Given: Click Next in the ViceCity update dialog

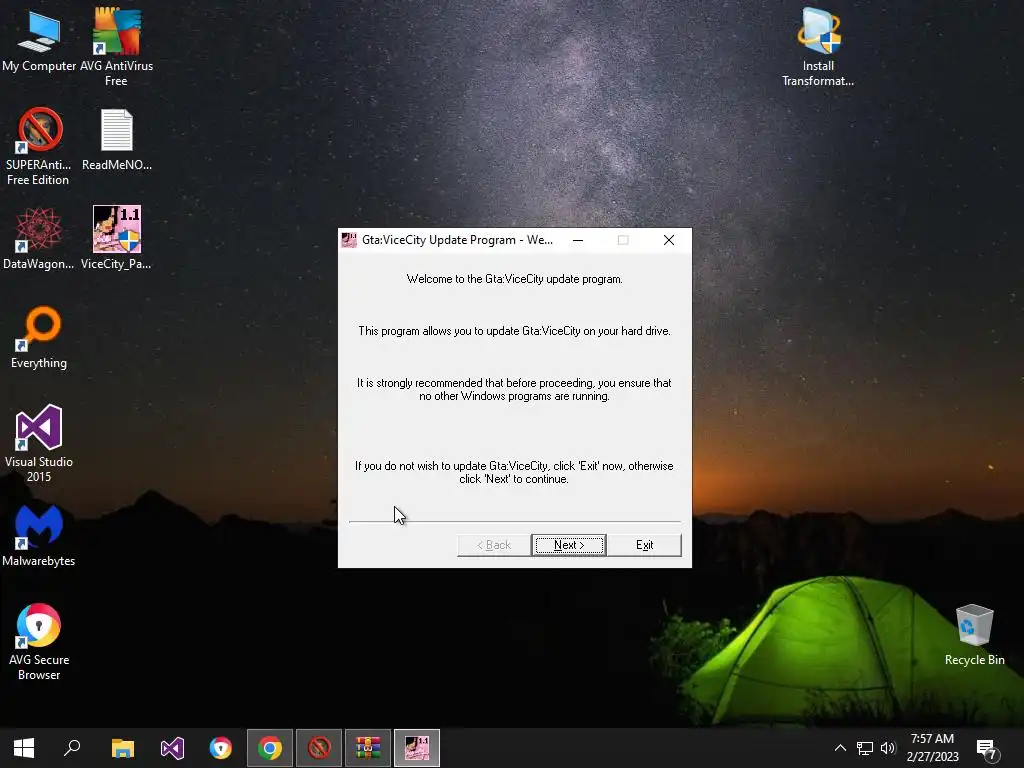Looking at the screenshot, I should (x=569, y=545).
